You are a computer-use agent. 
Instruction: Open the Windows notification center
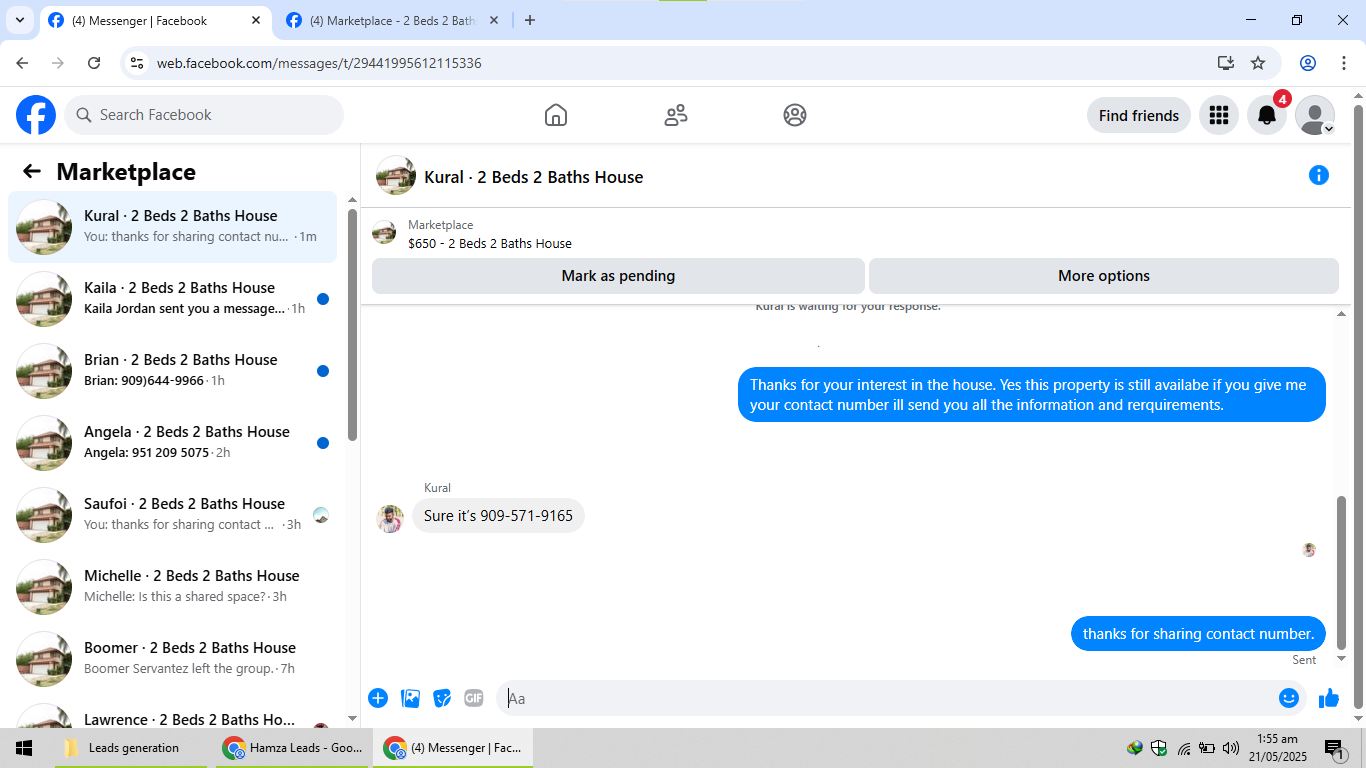[1334, 748]
